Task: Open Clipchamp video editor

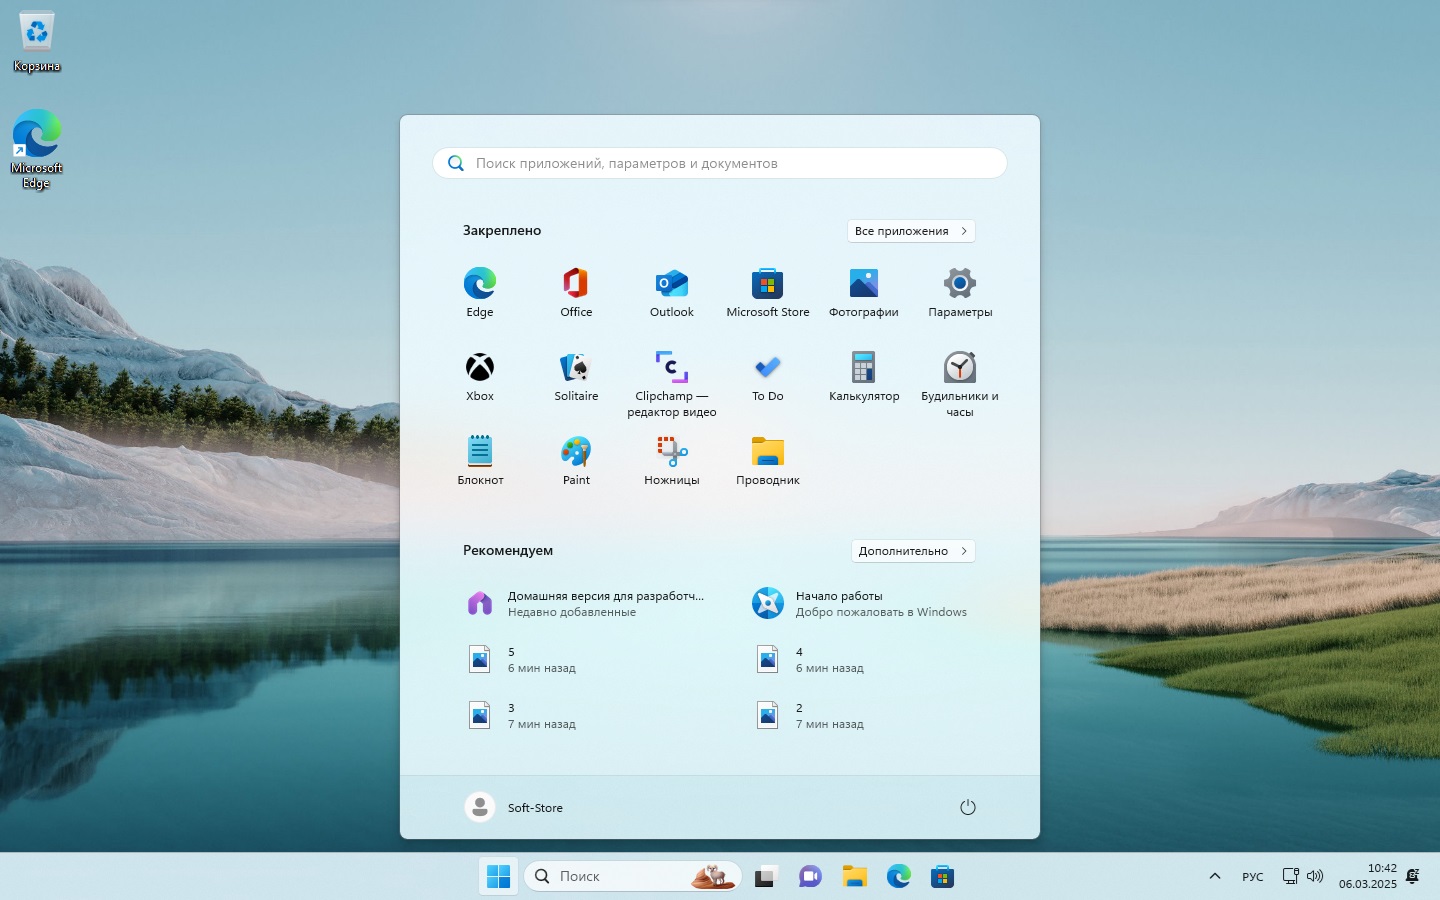Action: 672,384
